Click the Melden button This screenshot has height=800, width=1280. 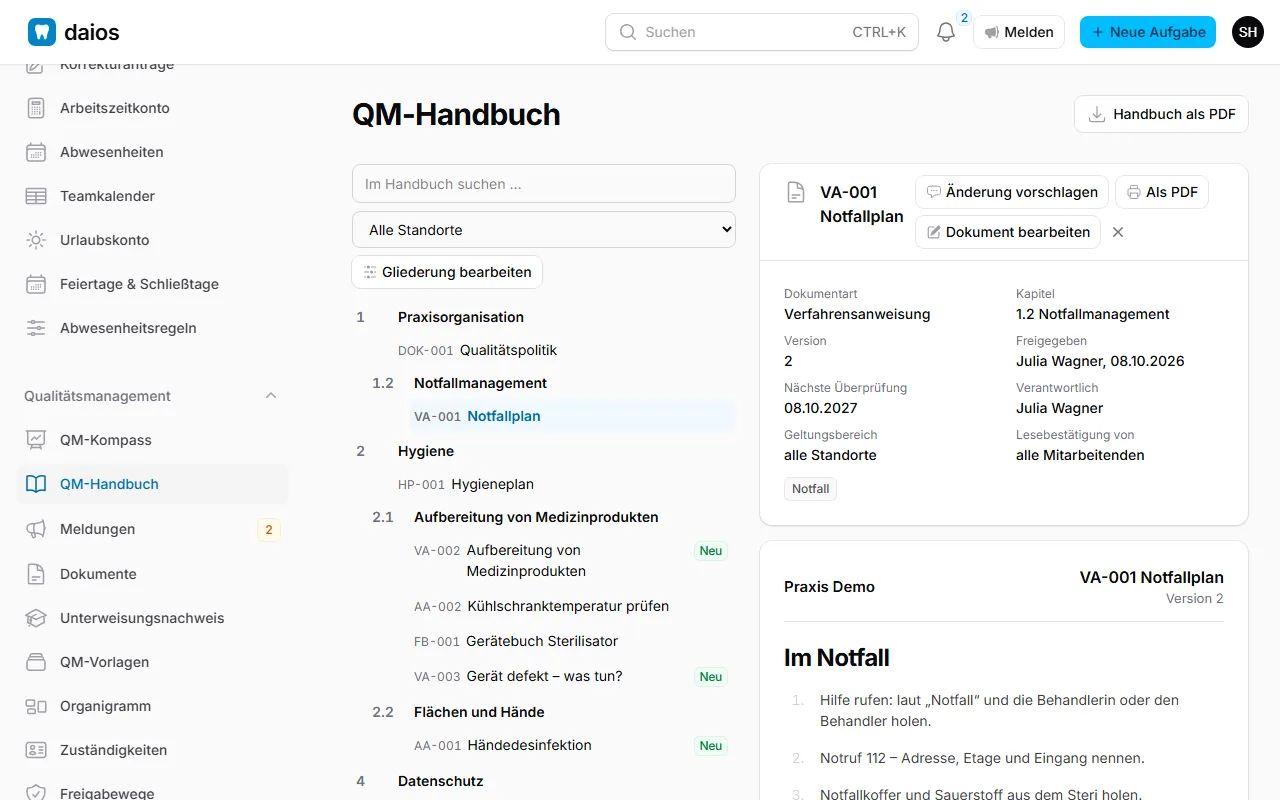tap(1019, 32)
